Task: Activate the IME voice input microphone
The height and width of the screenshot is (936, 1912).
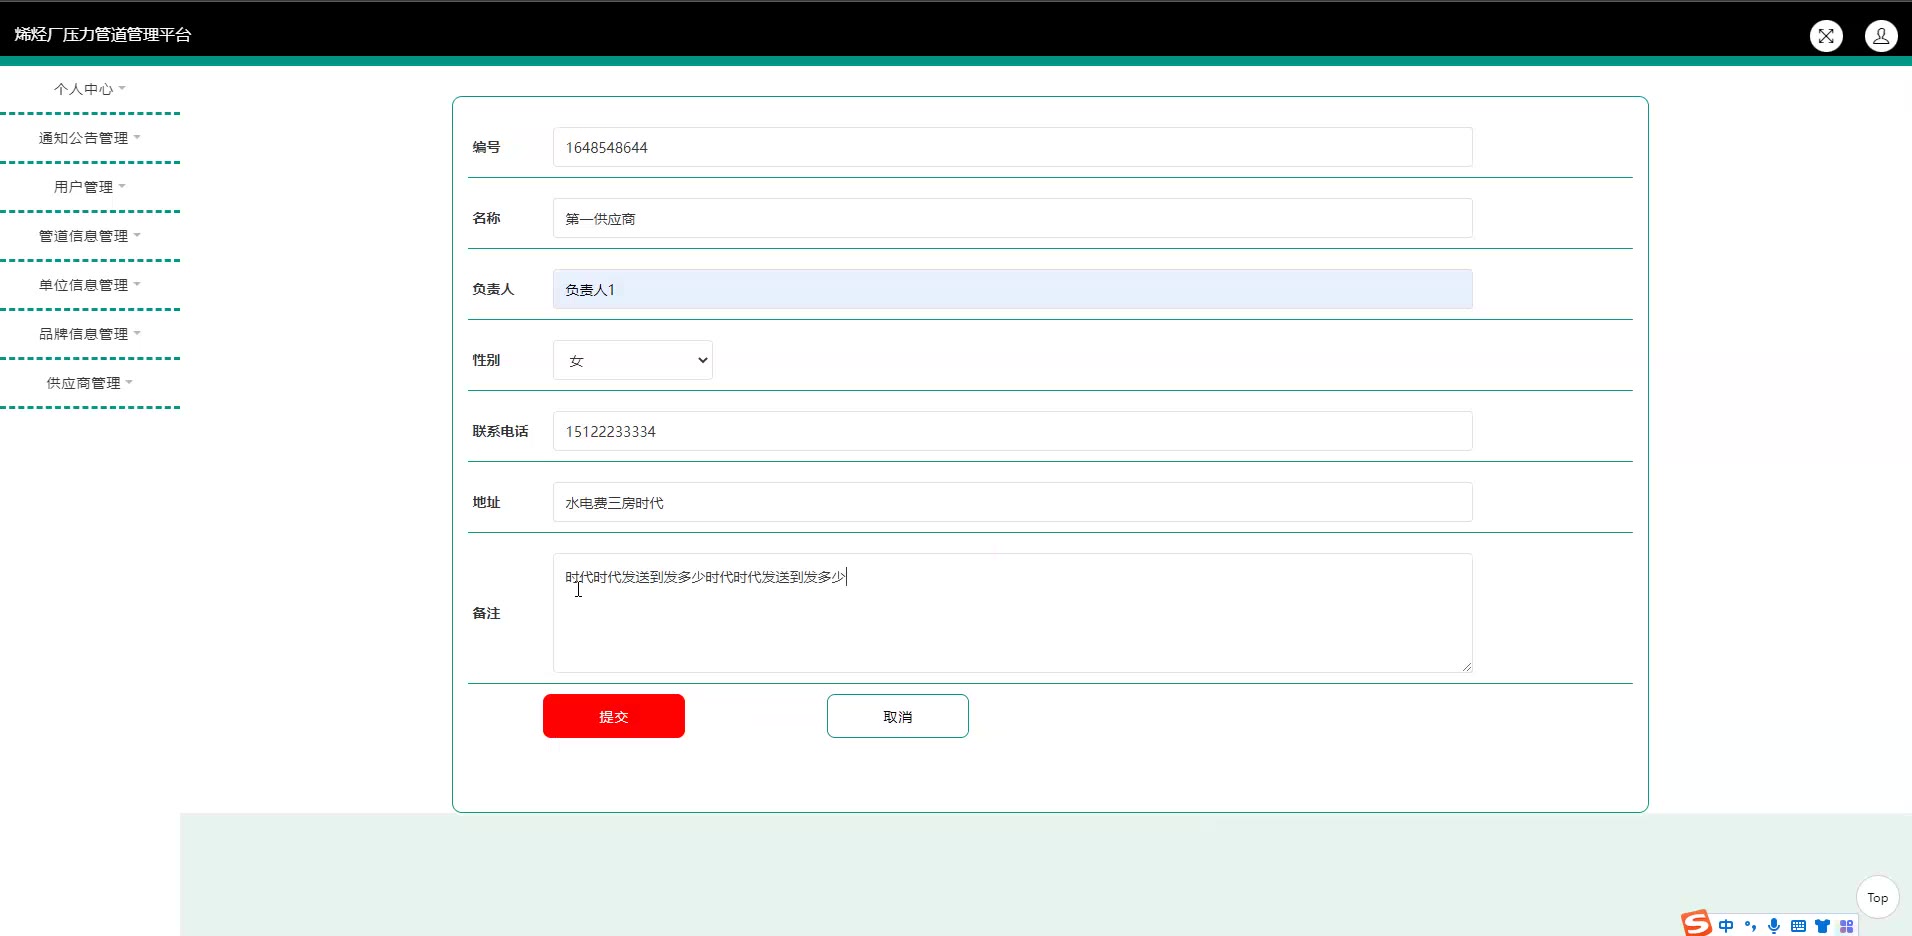Action: coord(1774,926)
